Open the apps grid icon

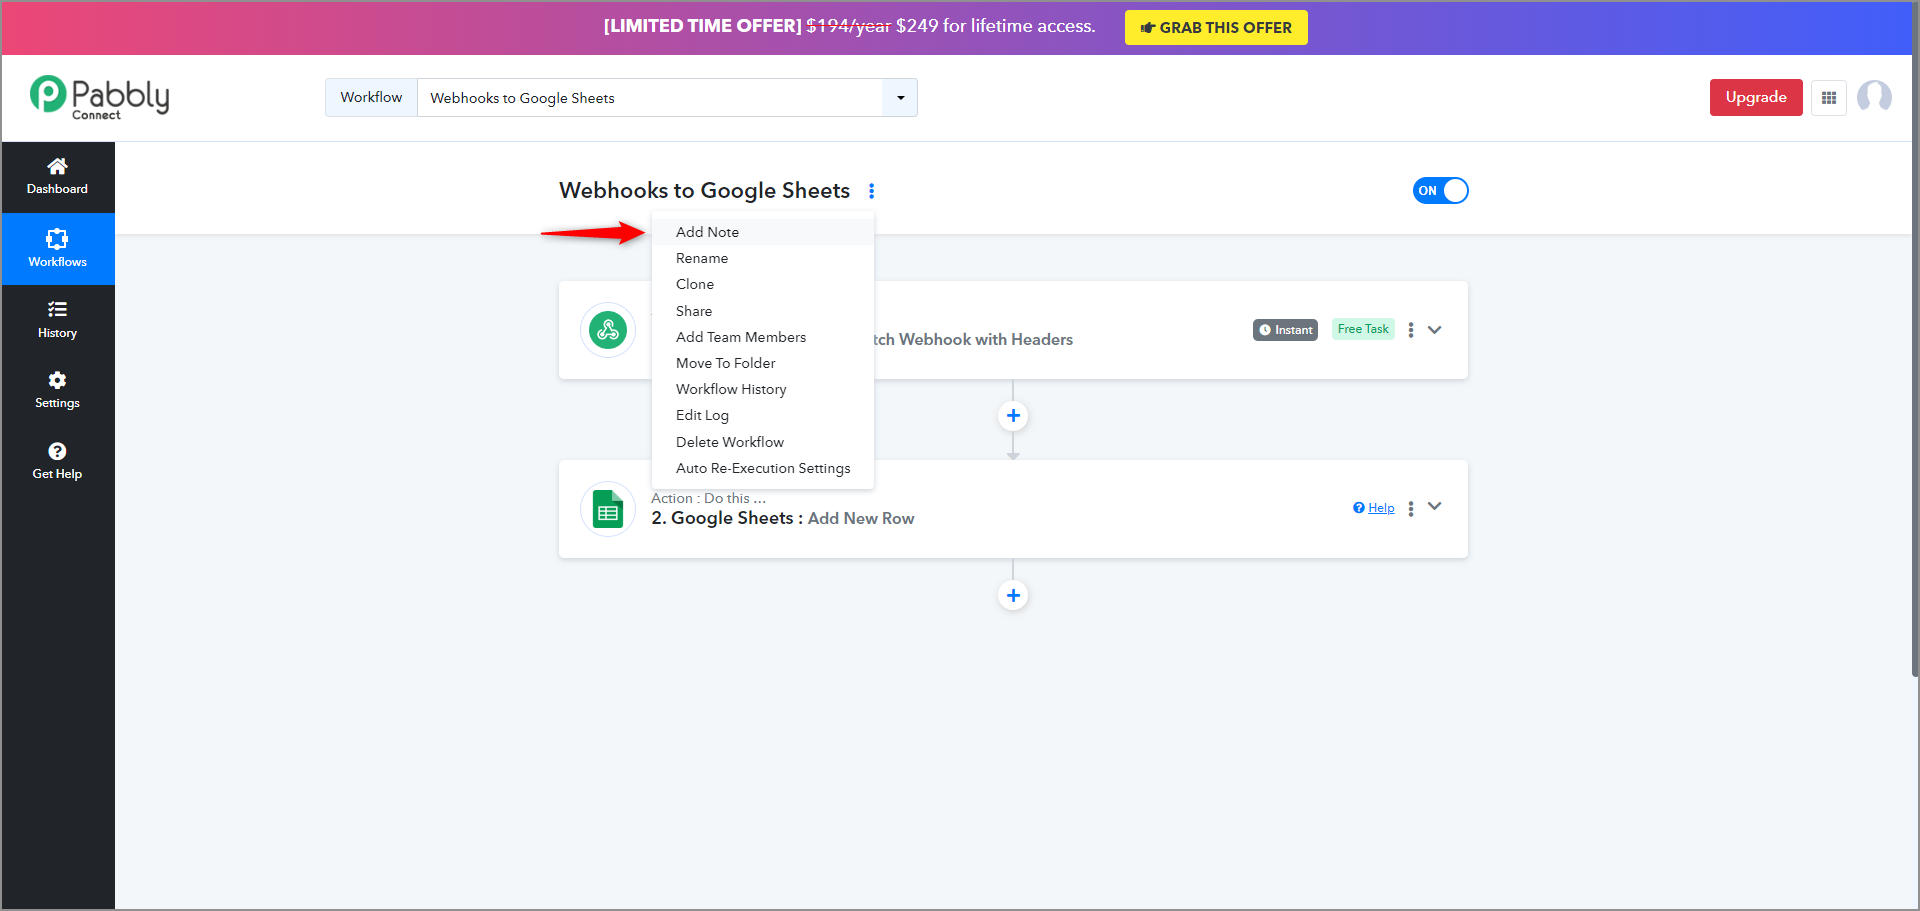1829,98
